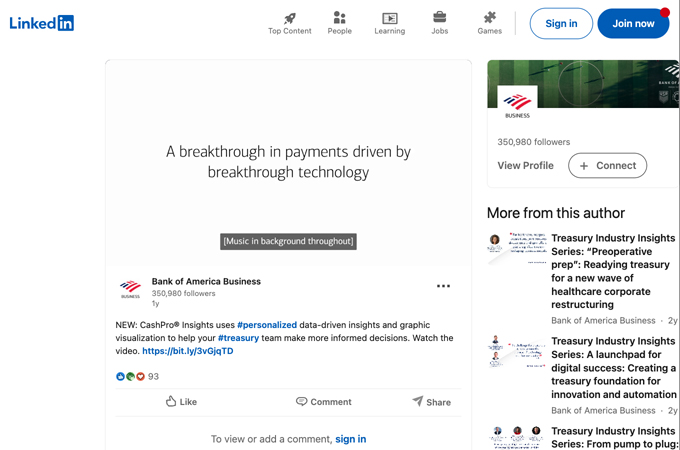Open the Games puzzle-piece icon
The image size is (680, 450).
click(490, 17)
